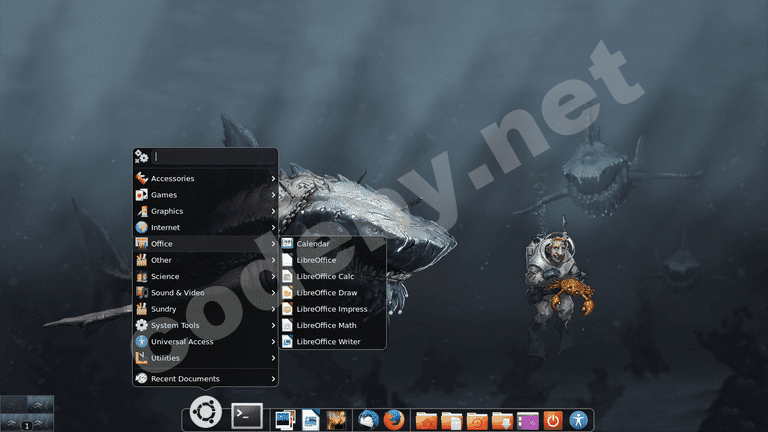Image resolution: width=768 pixels, height=432 pixels.
Task: Click the LibreOffice Writer document icon
Action: pyautogui.click(x=288, y=342)
